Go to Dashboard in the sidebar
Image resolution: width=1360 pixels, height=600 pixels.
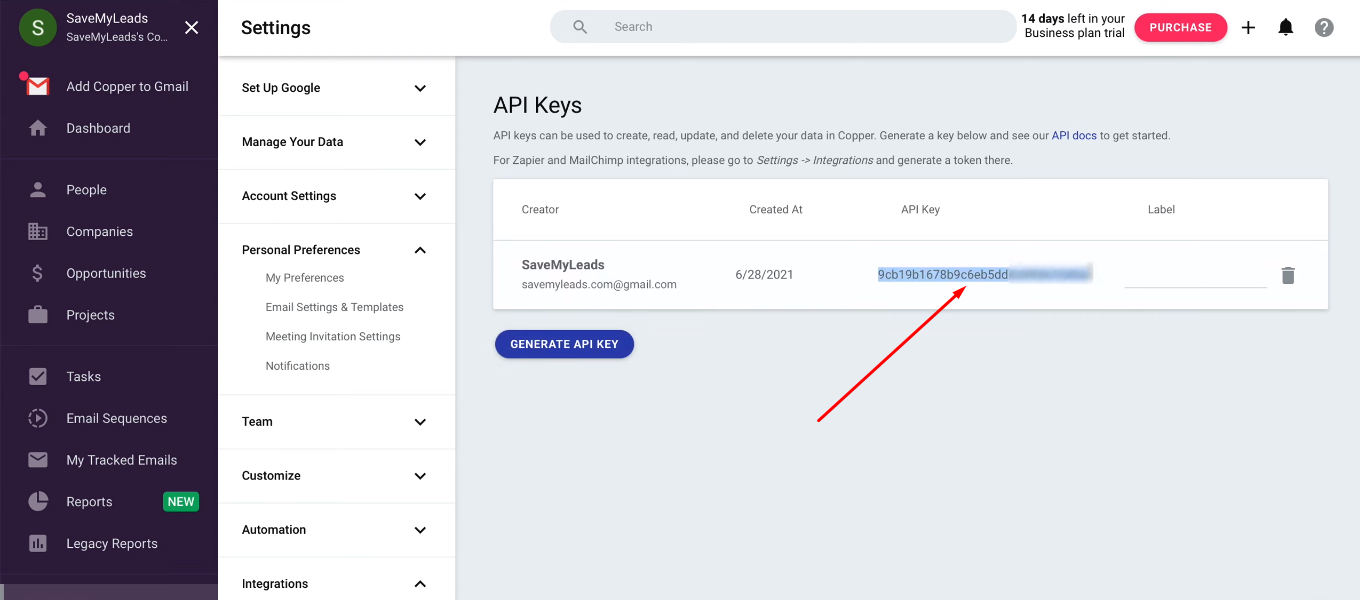pos(98,128)
